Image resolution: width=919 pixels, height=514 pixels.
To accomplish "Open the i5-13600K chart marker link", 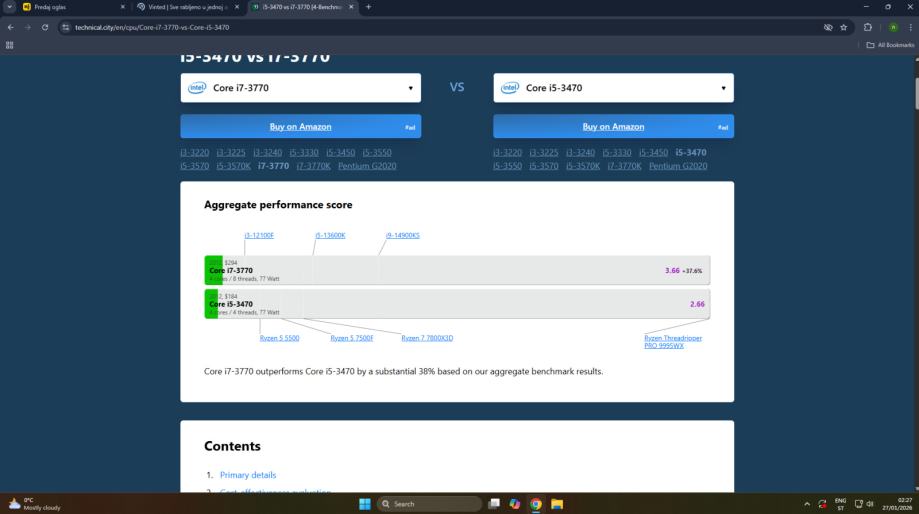I will tap(331, 235).
